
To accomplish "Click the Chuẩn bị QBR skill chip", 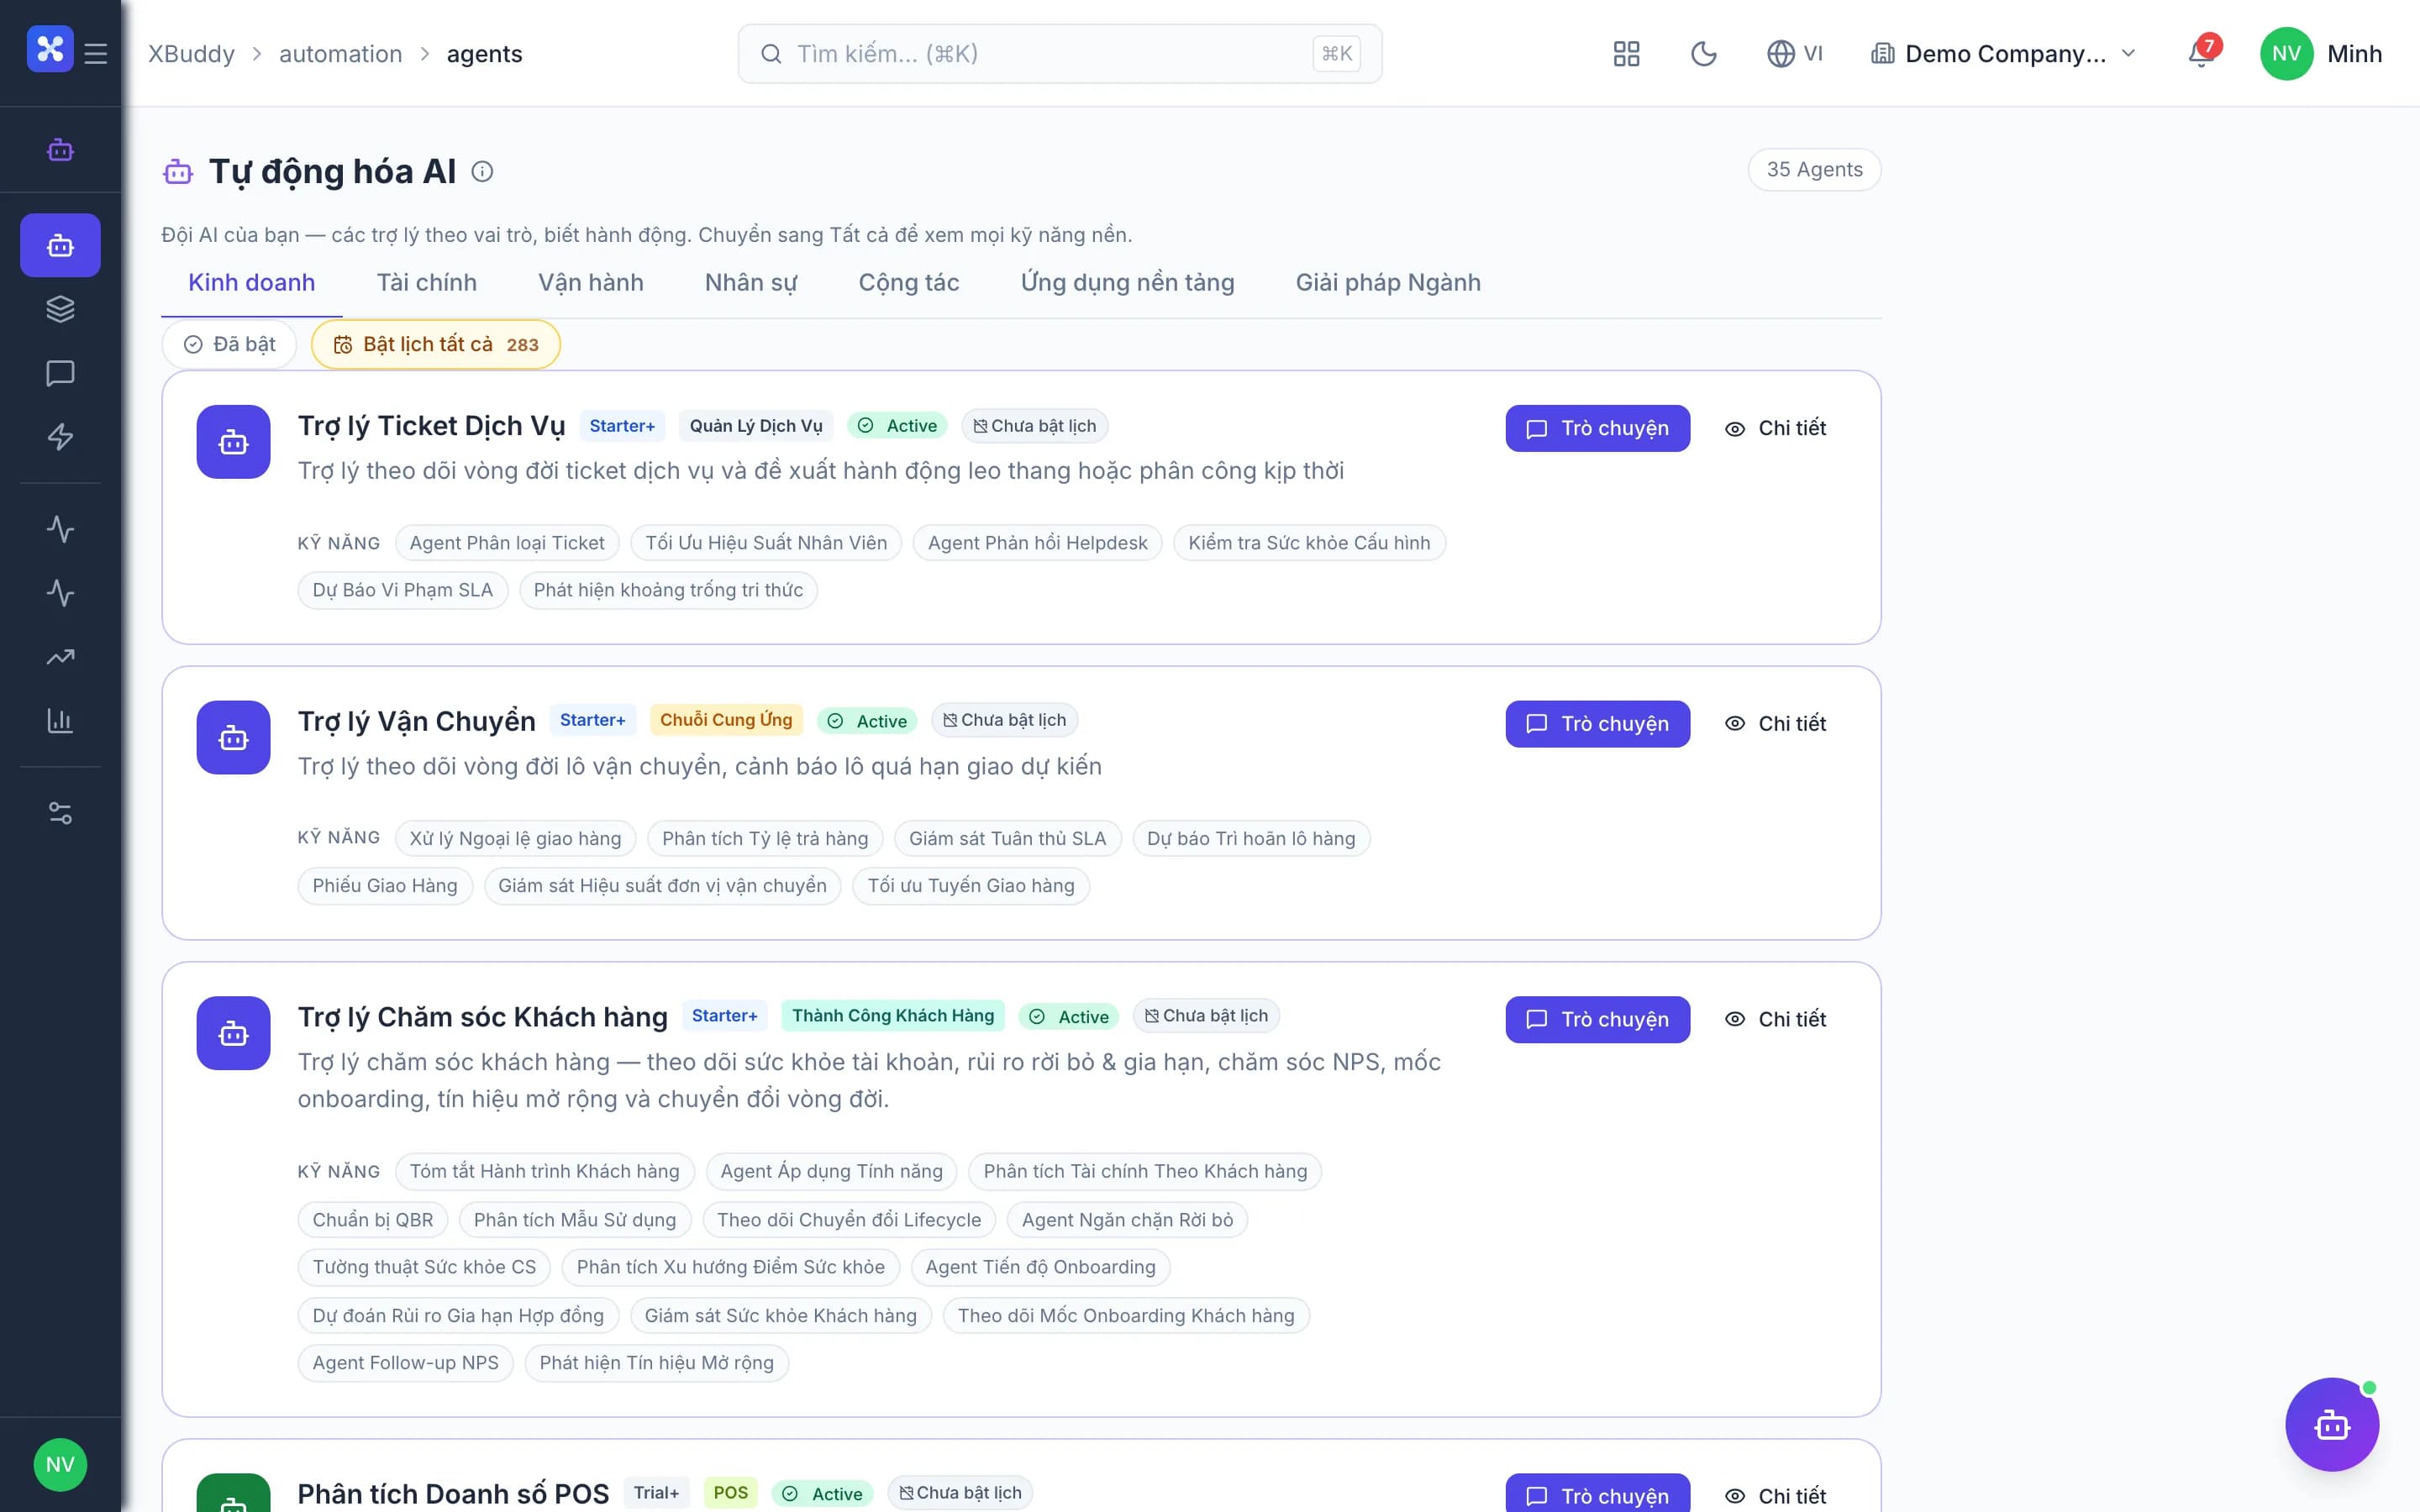I will coord(373,1220).
